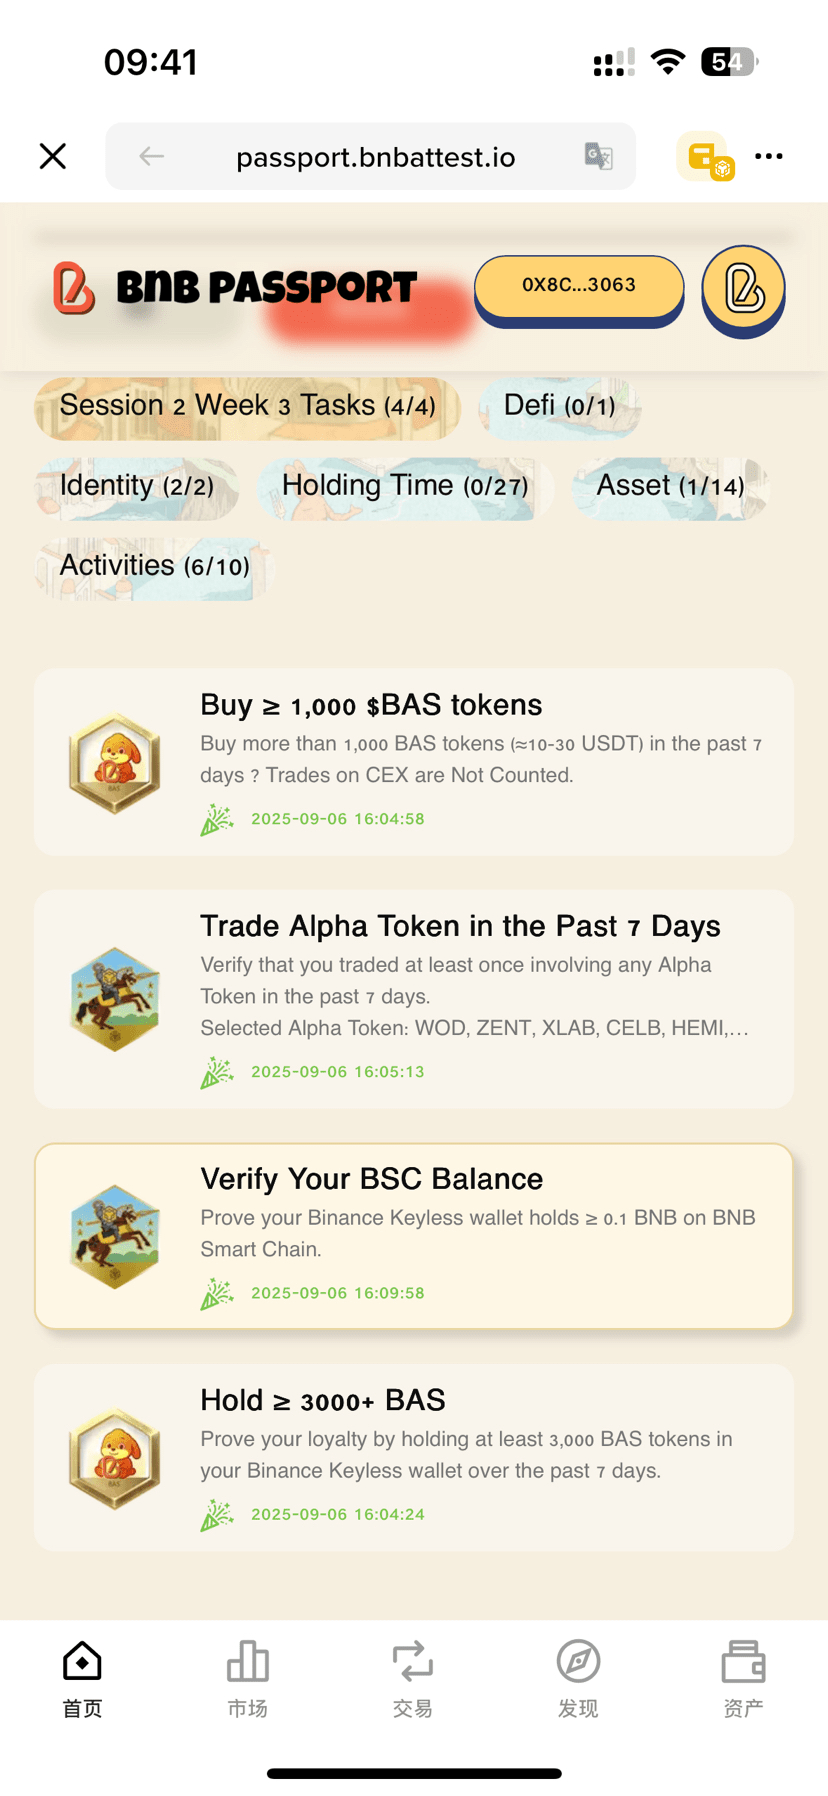The height and width of the screenshot is (1796, 828).
Task: Close the in-app browser with X
Action: point(53,156)
